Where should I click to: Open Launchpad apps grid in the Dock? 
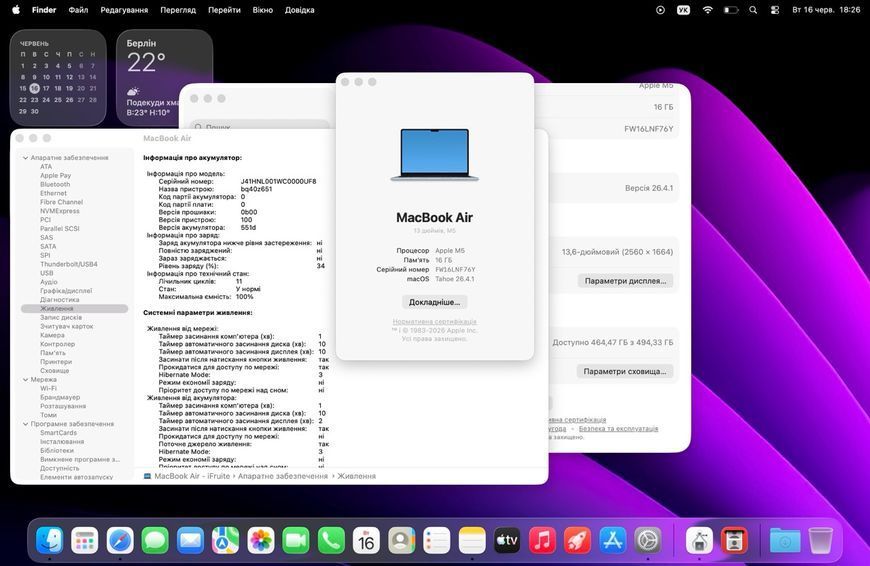click(x=84, y=540)
